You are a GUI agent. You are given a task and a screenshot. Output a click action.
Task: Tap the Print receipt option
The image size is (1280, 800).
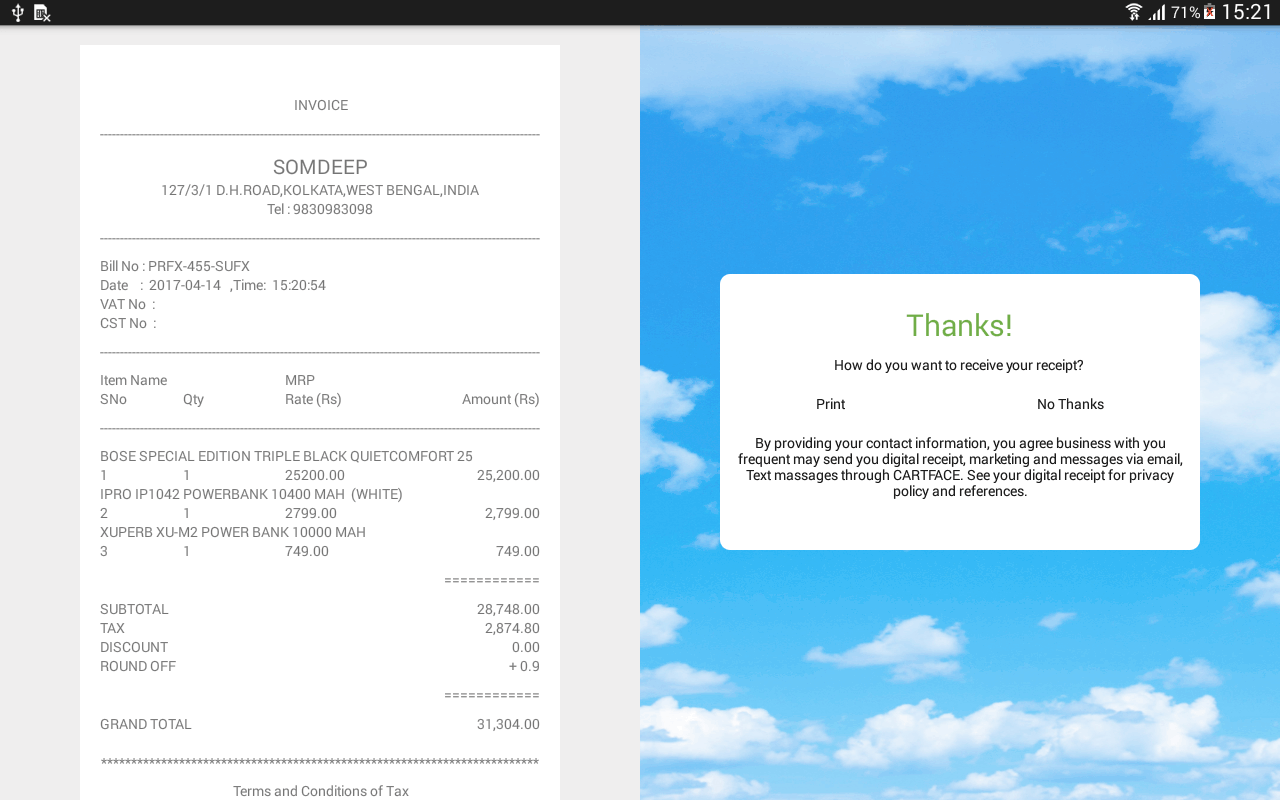coord(830,404)
